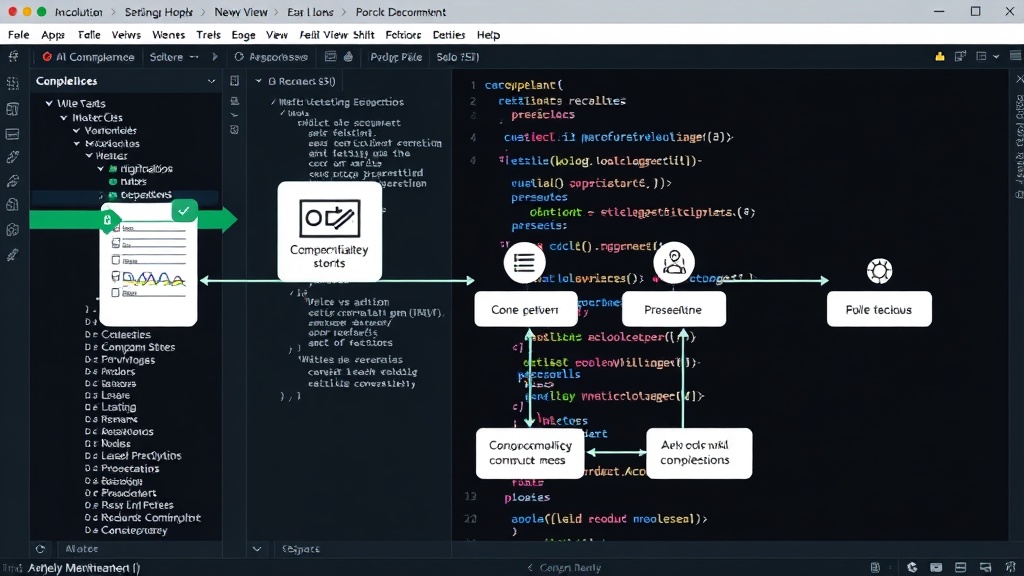Click the first status bar icon at bottom right
The height and width of the screenshot is (576, 1024).
tap(875, 568)
